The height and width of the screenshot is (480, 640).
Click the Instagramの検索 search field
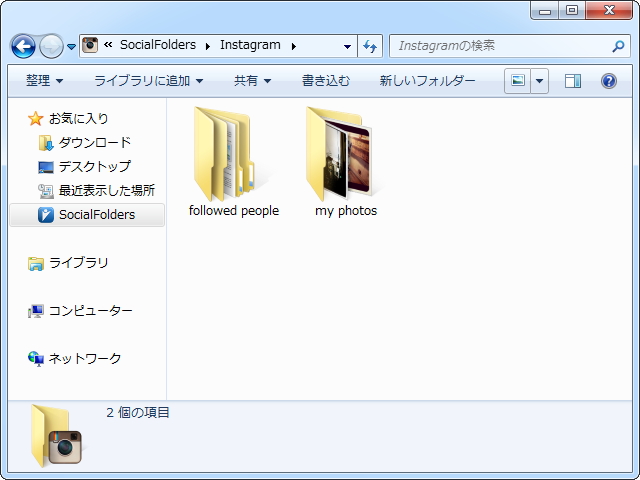(510, 46)
